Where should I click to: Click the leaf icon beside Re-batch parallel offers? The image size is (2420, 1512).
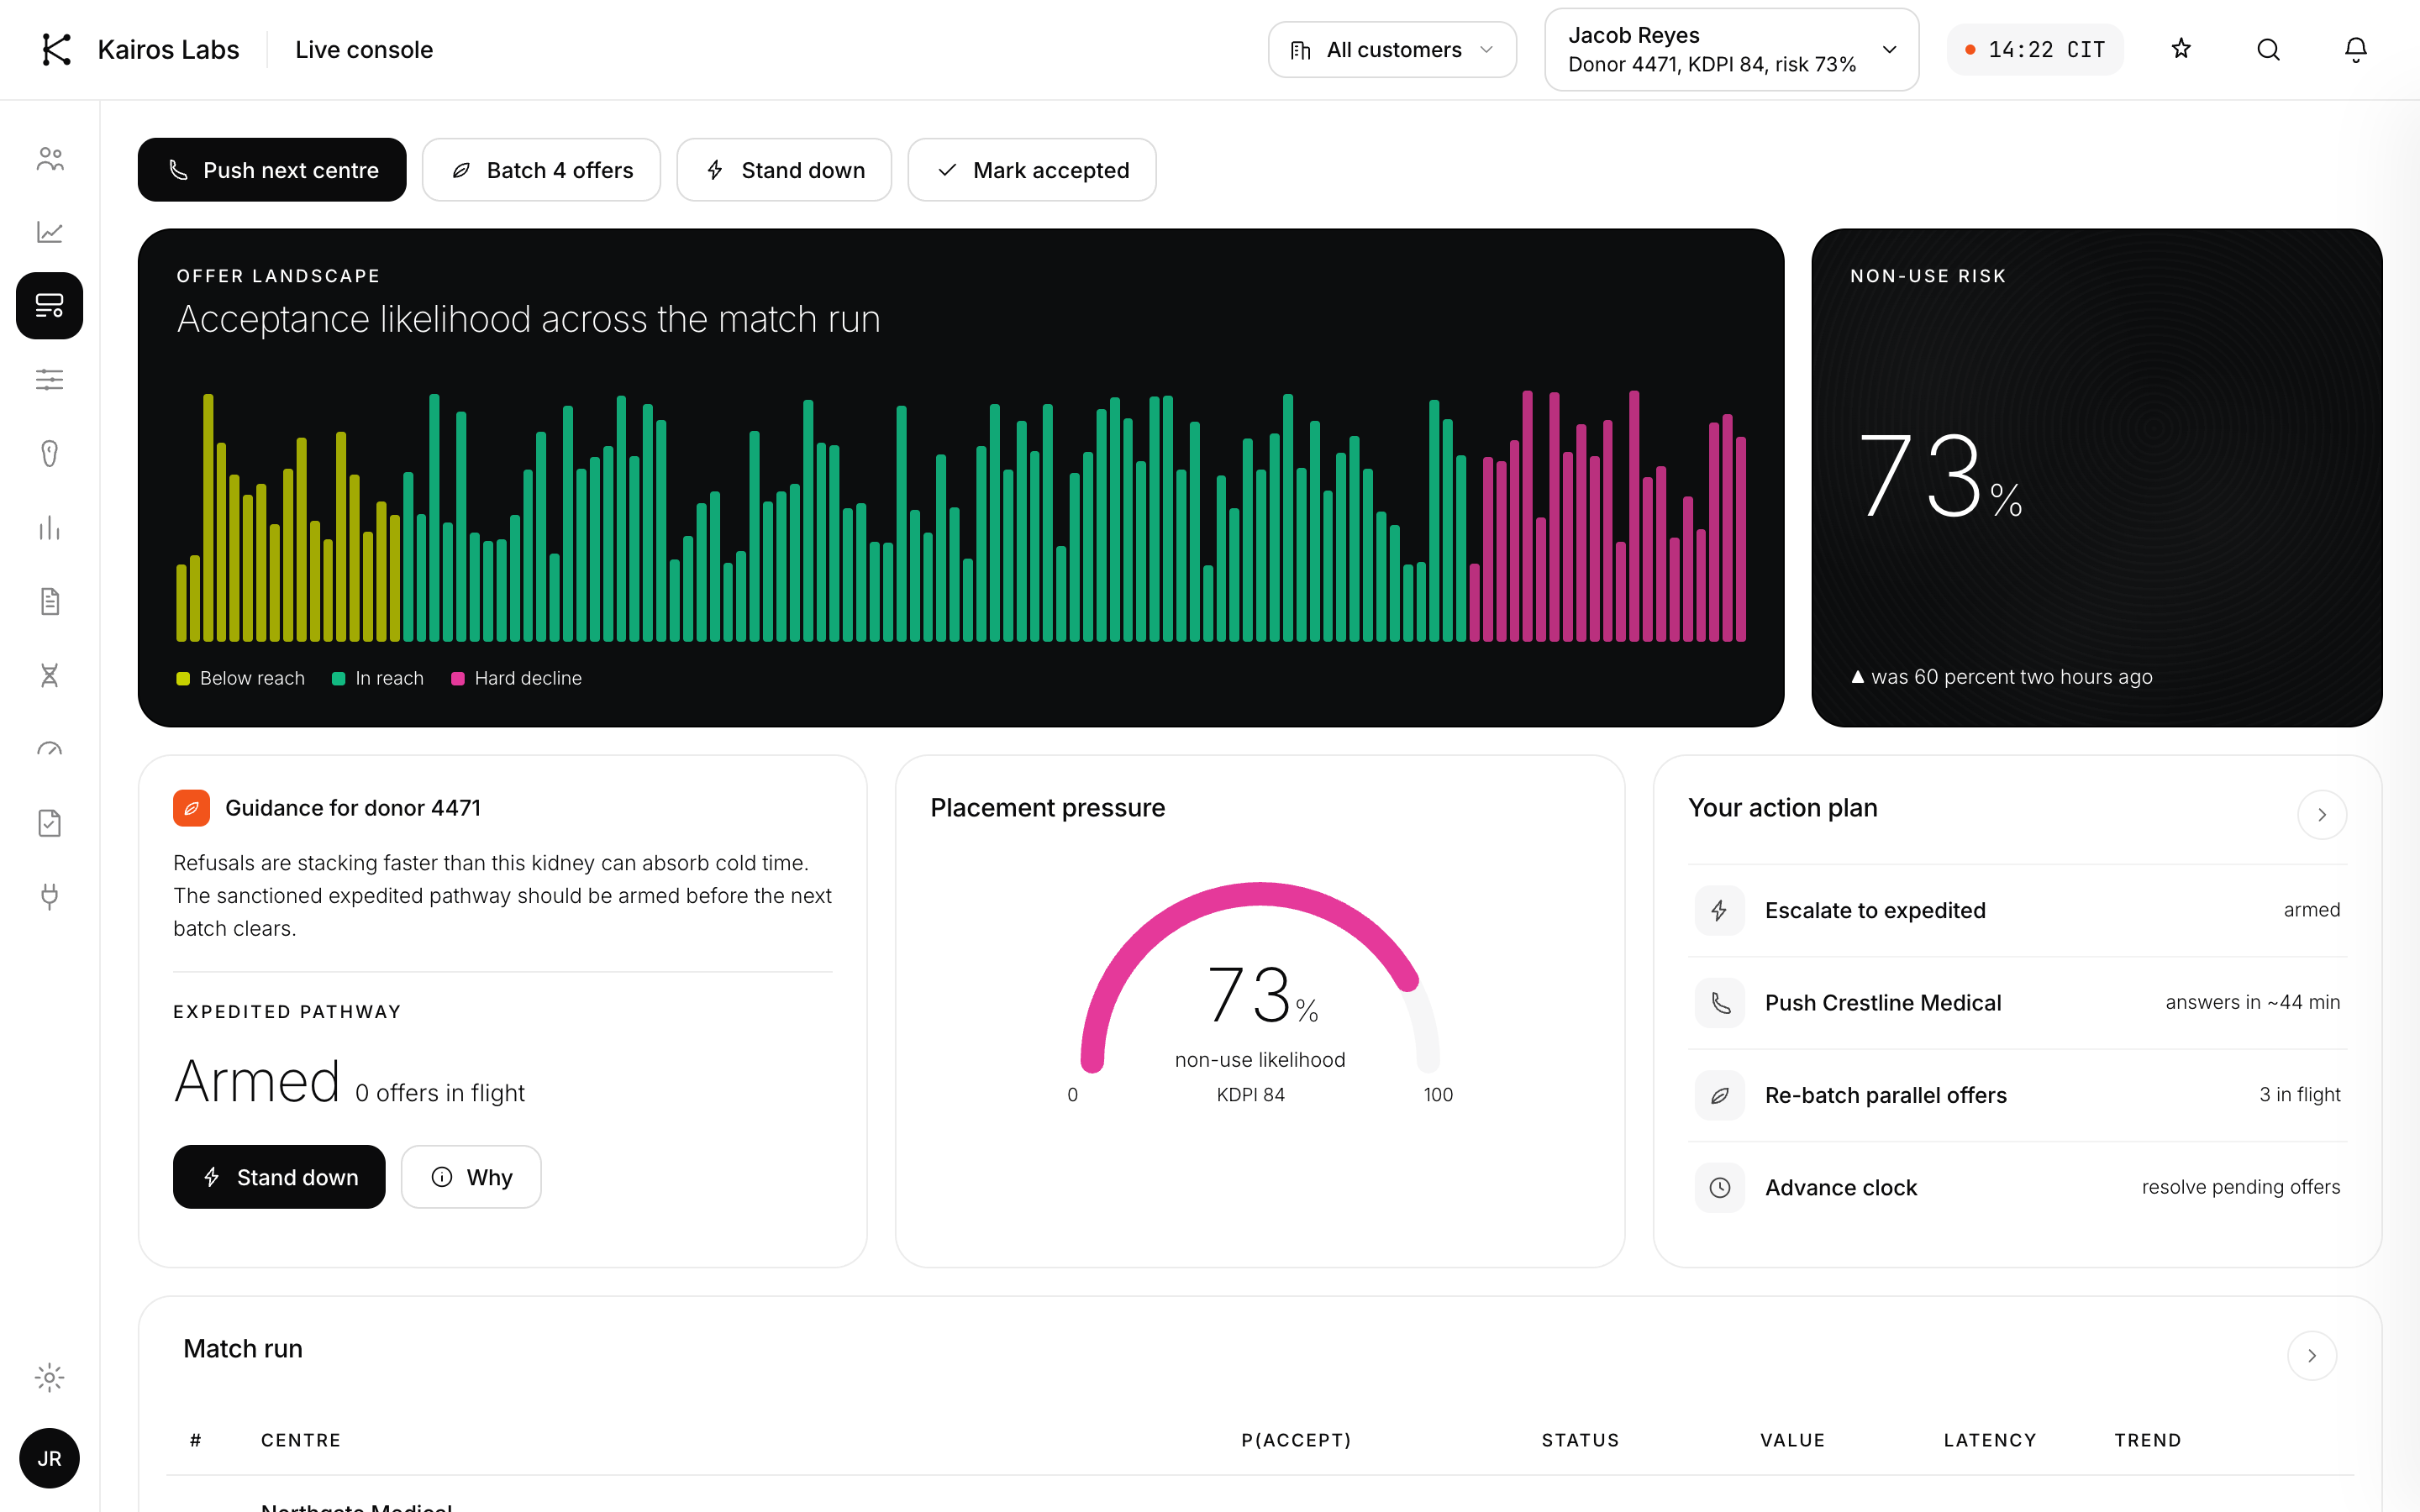pyautogui.click(x=1719, y=1095)
